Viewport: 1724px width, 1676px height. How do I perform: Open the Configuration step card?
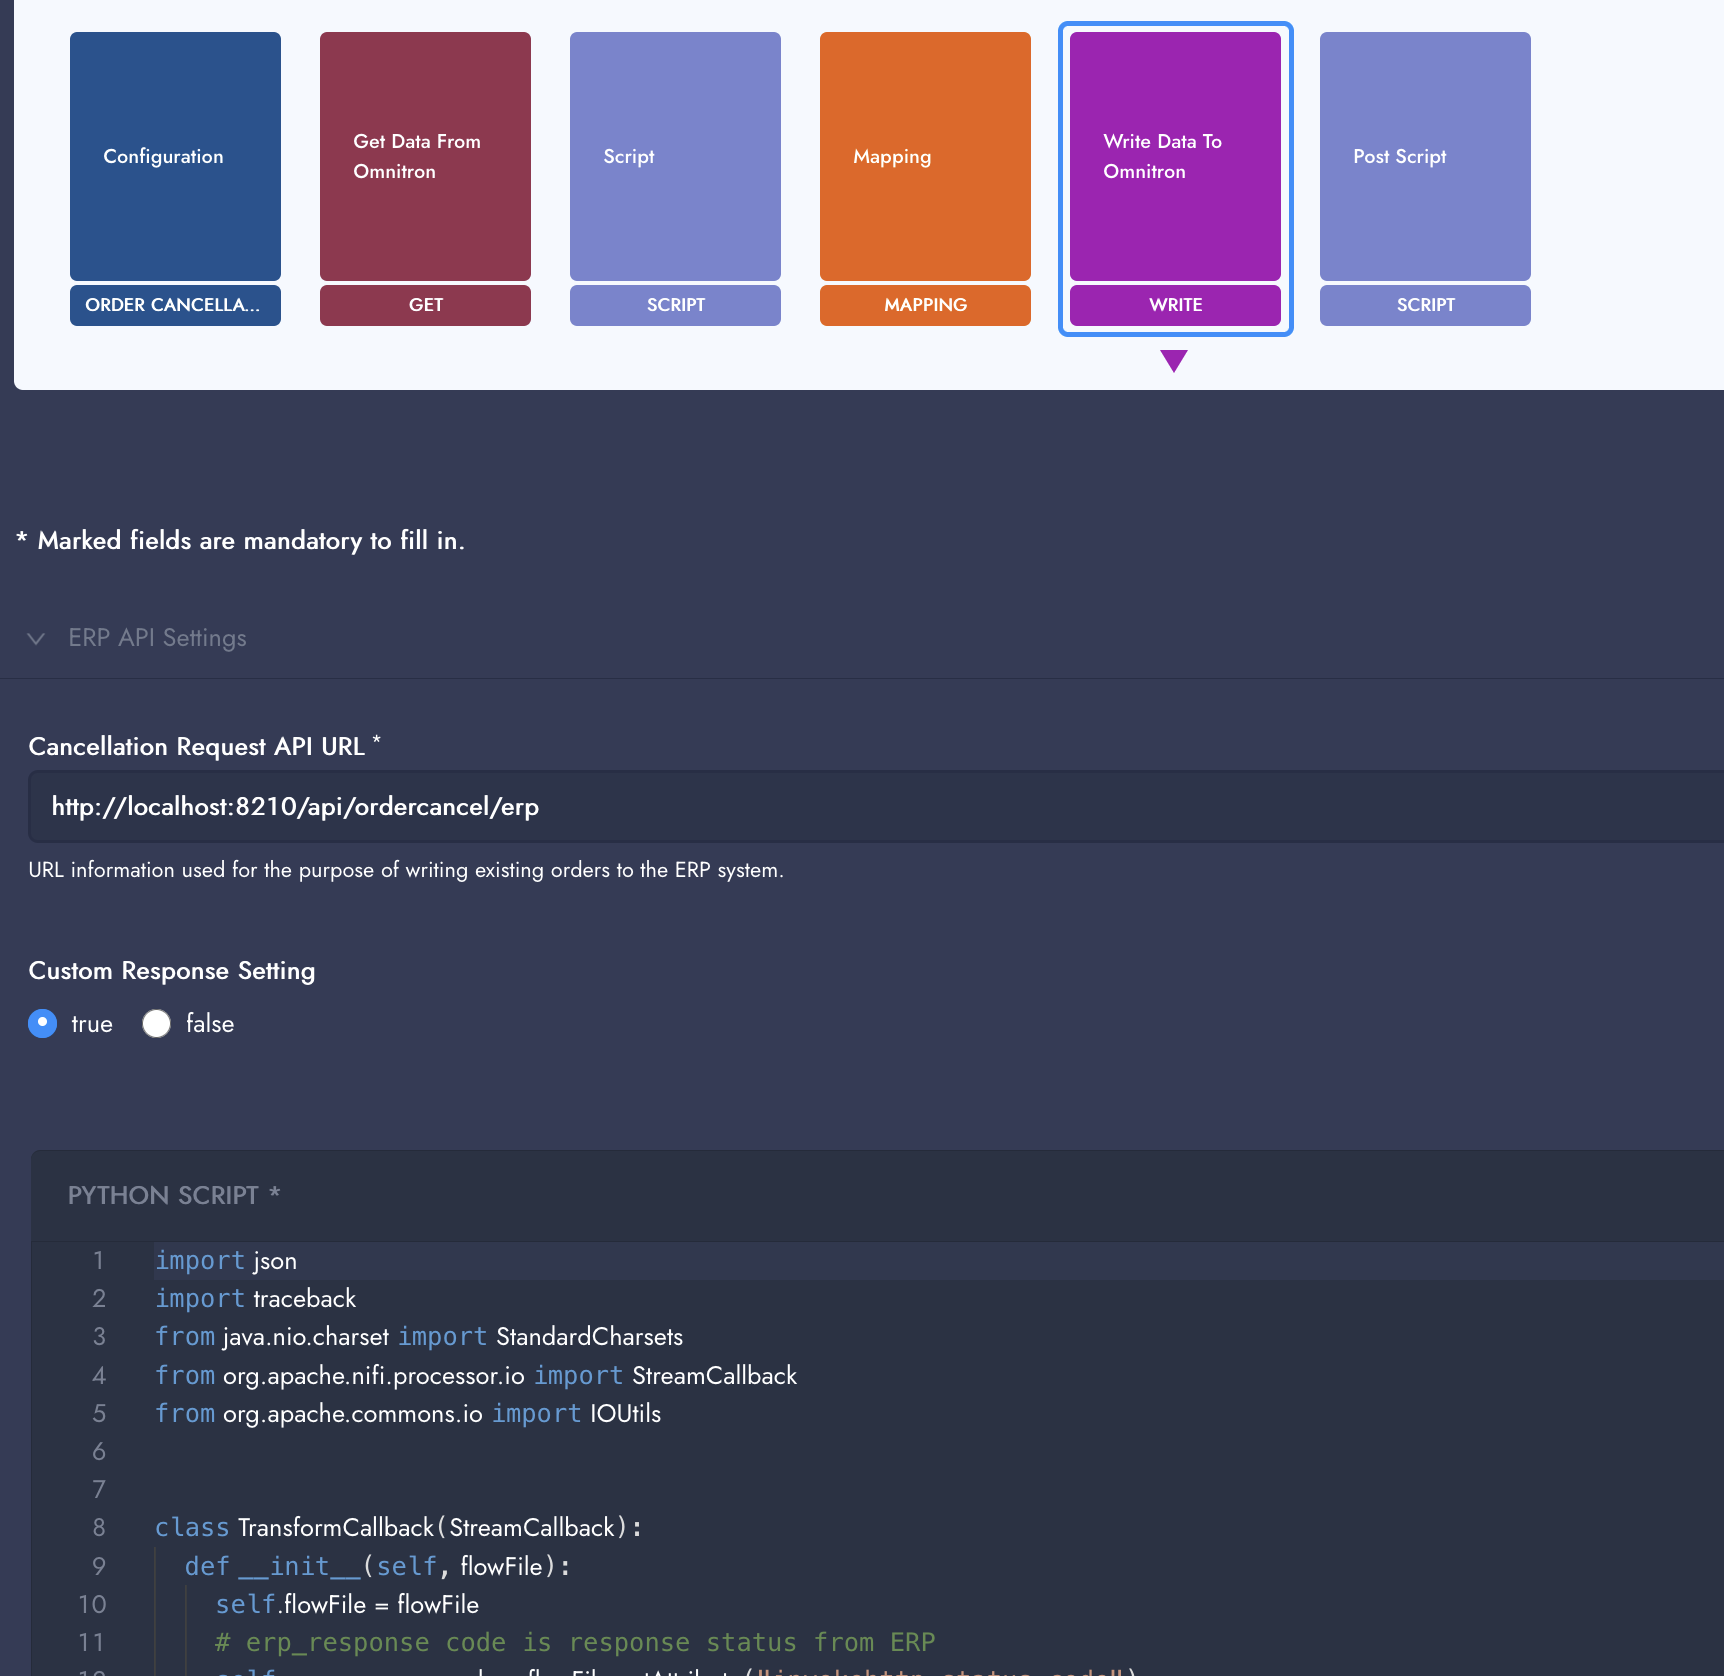[x=175, y=156]
